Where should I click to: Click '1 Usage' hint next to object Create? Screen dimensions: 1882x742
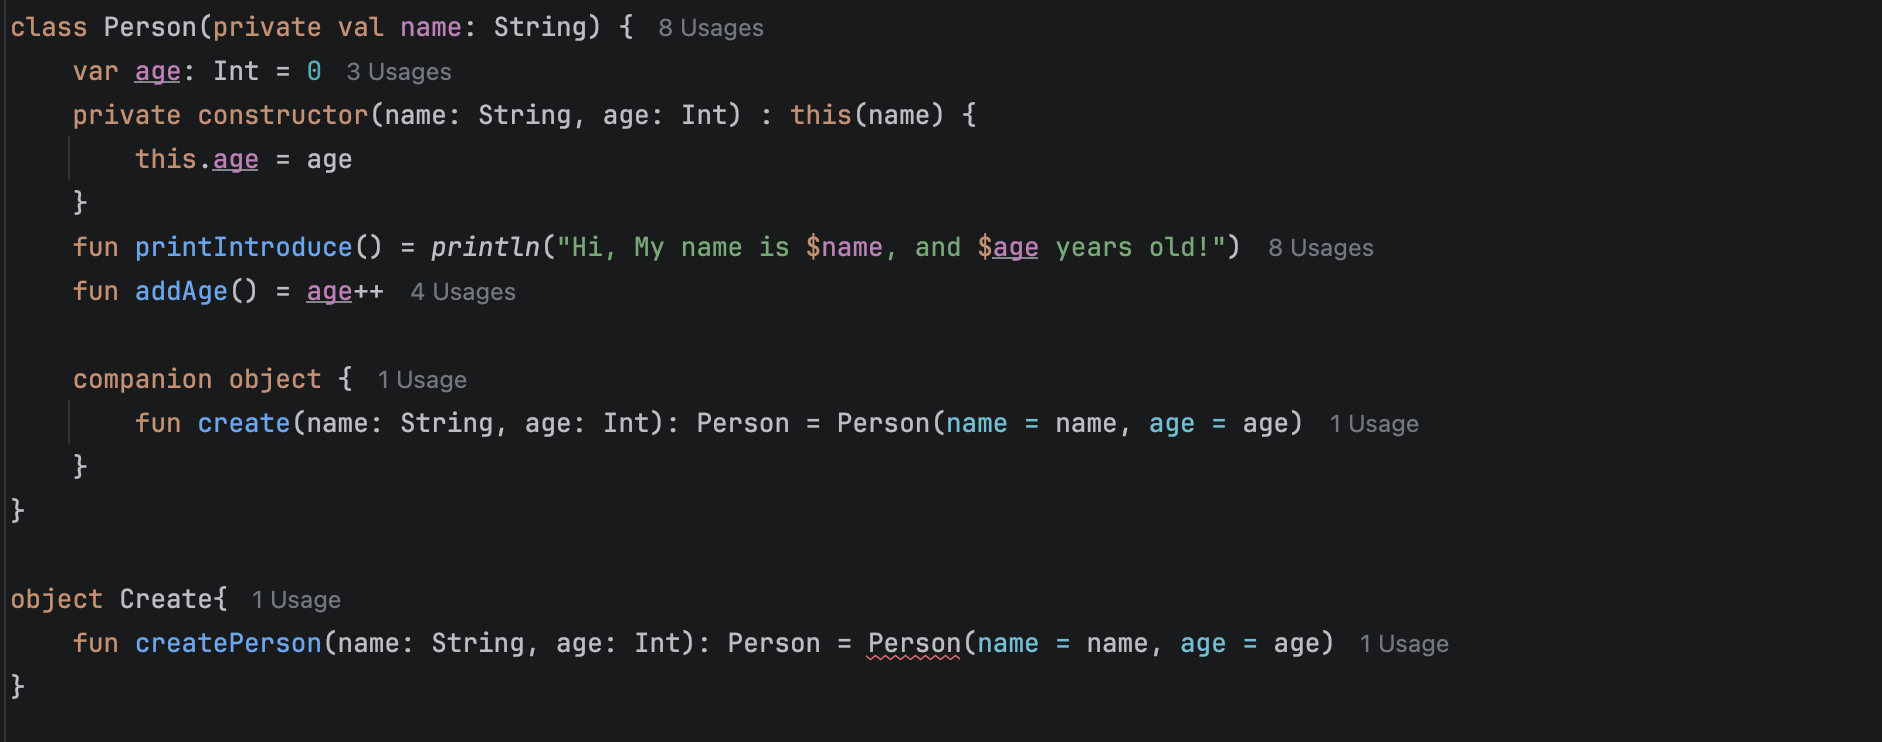pyautogui.click(x=296, y=600)
